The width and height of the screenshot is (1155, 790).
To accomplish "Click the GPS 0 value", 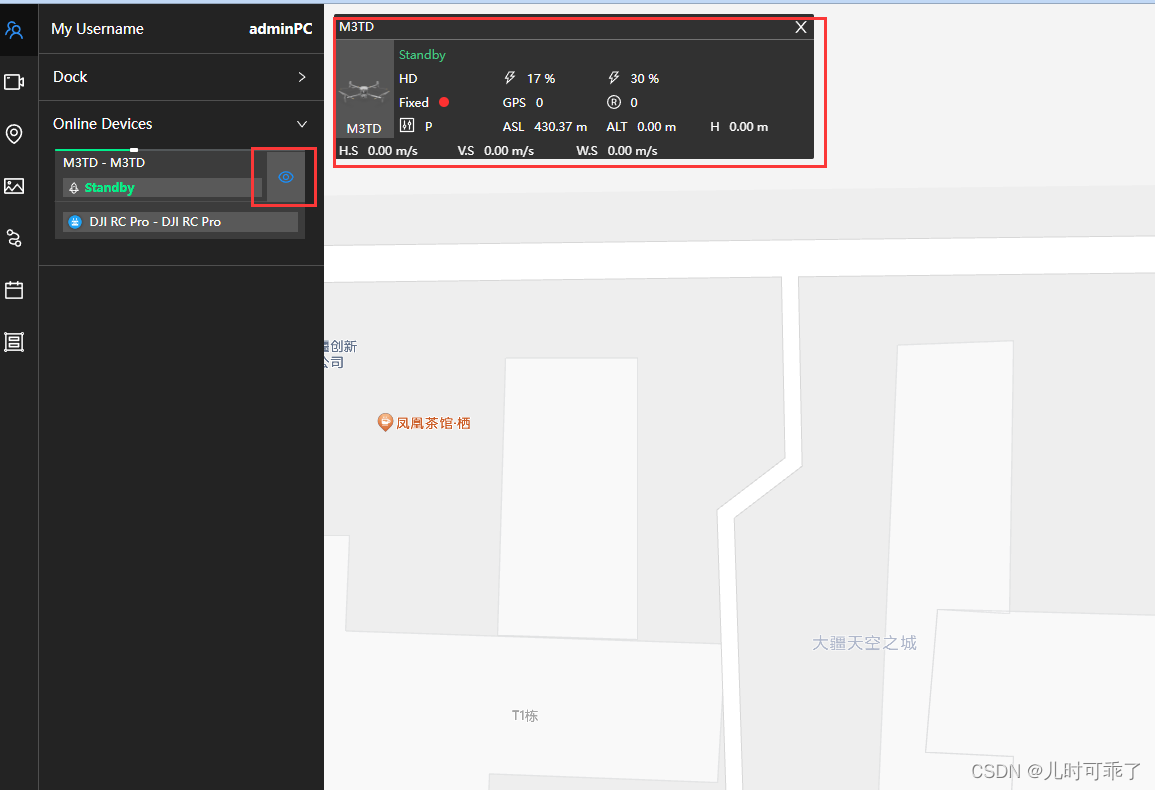I will point(539,102).
